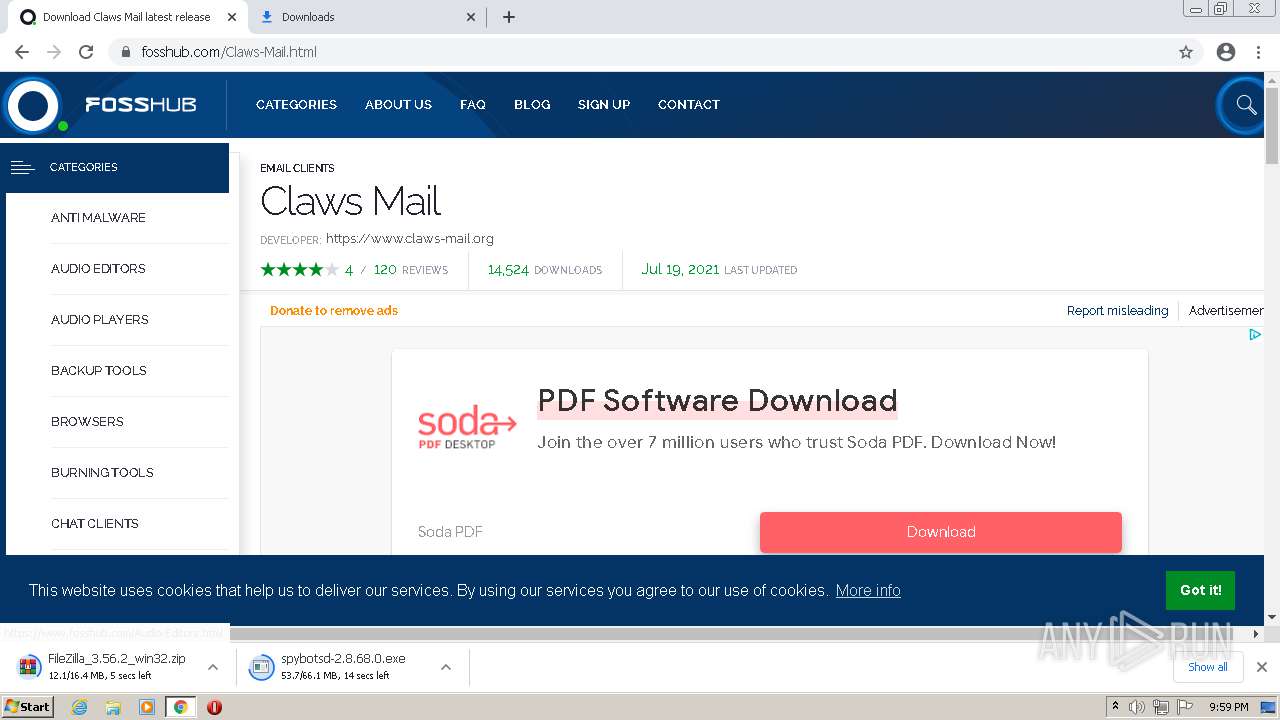Viewport: 1280px width, 720px height.
Task: Go to the Blog nav item
Action: (532, 104)
